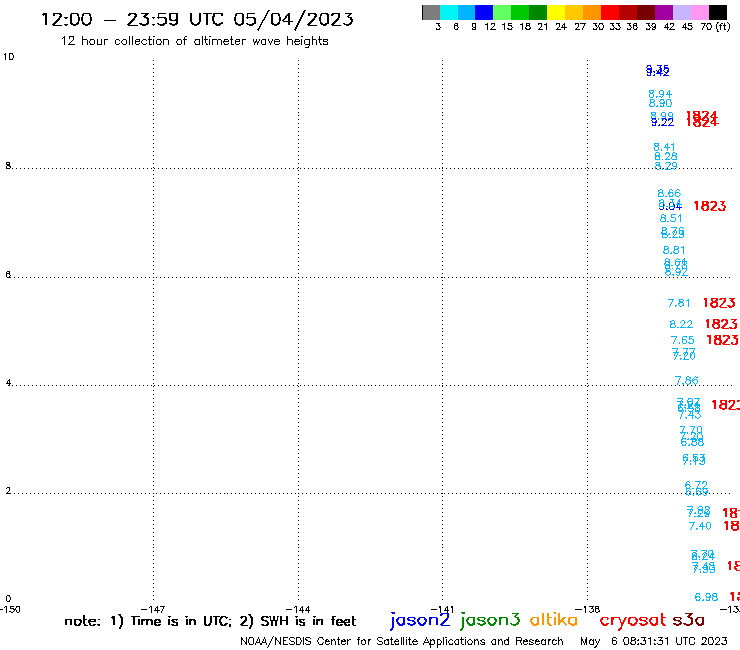Click the dark blue wave height value 9.22

pos(663,122)
